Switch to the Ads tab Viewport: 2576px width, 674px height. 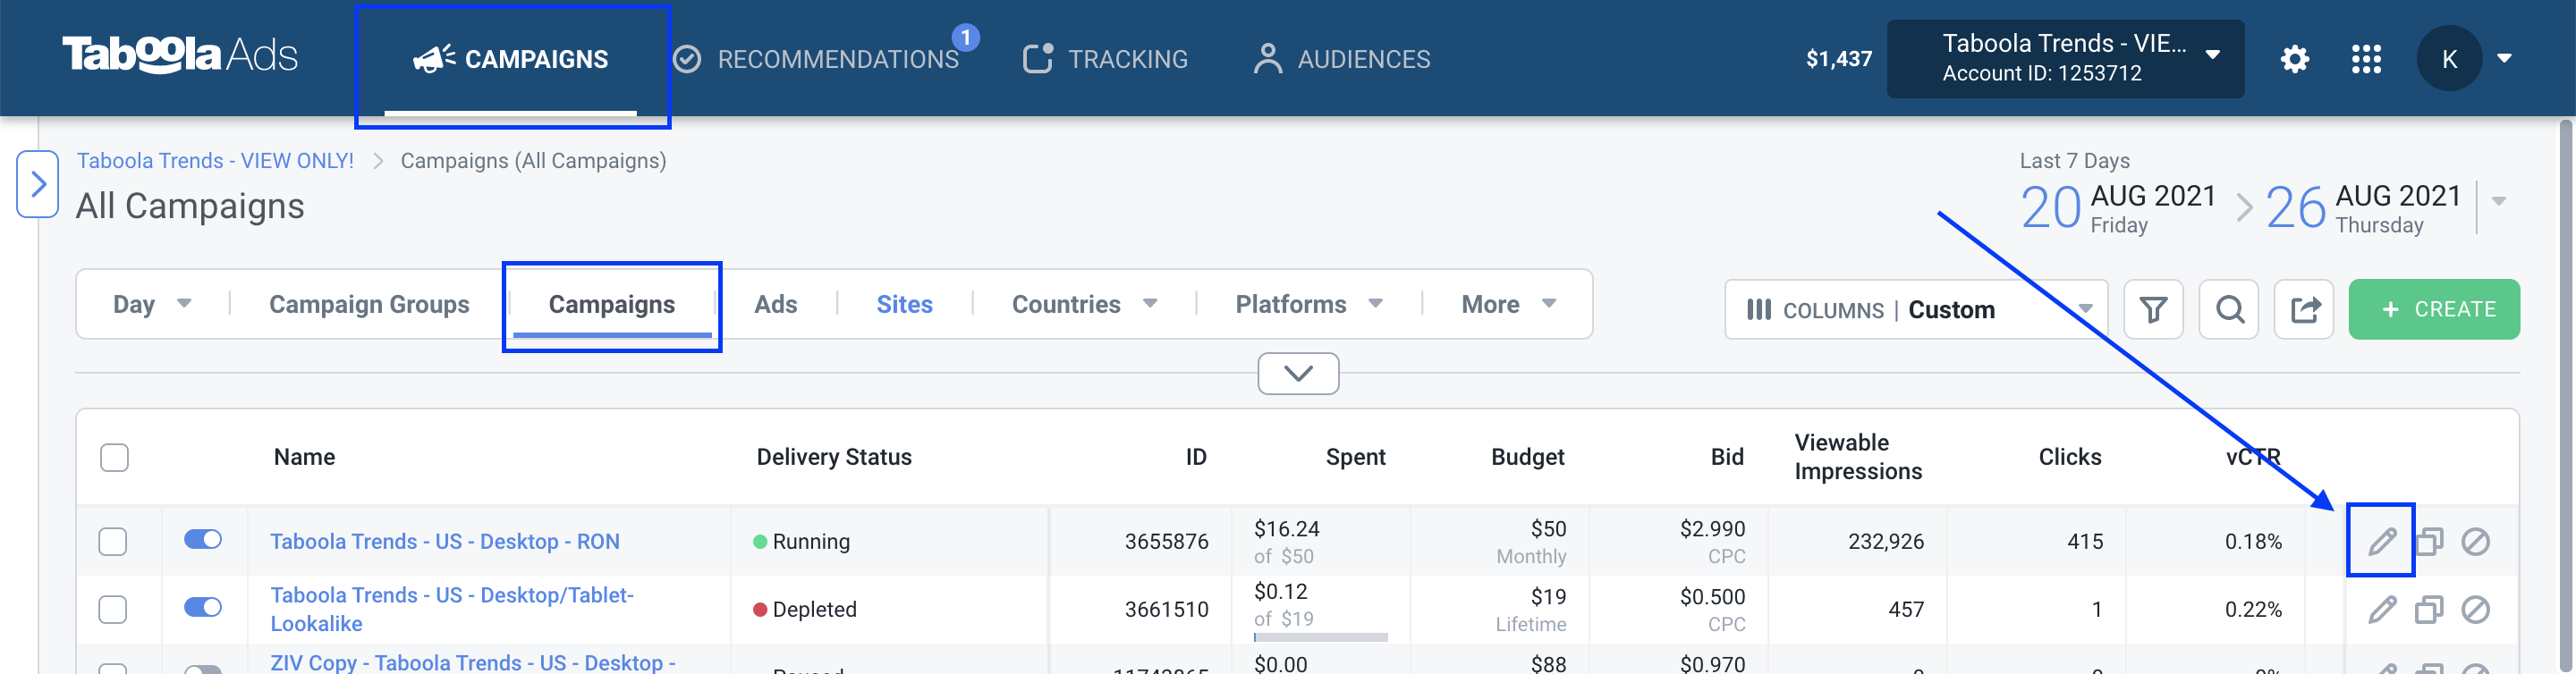point(775,304)
